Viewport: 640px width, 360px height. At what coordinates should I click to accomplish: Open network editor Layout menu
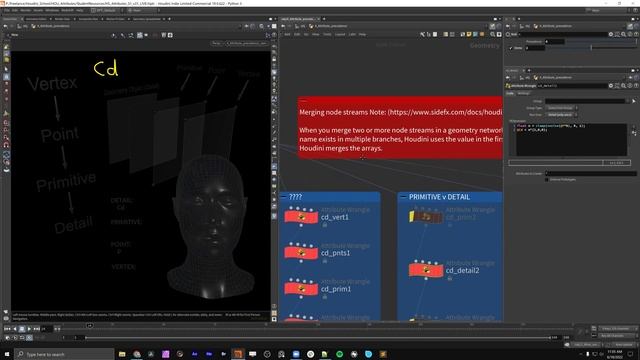pyautogui.click(x=340, y=34)
